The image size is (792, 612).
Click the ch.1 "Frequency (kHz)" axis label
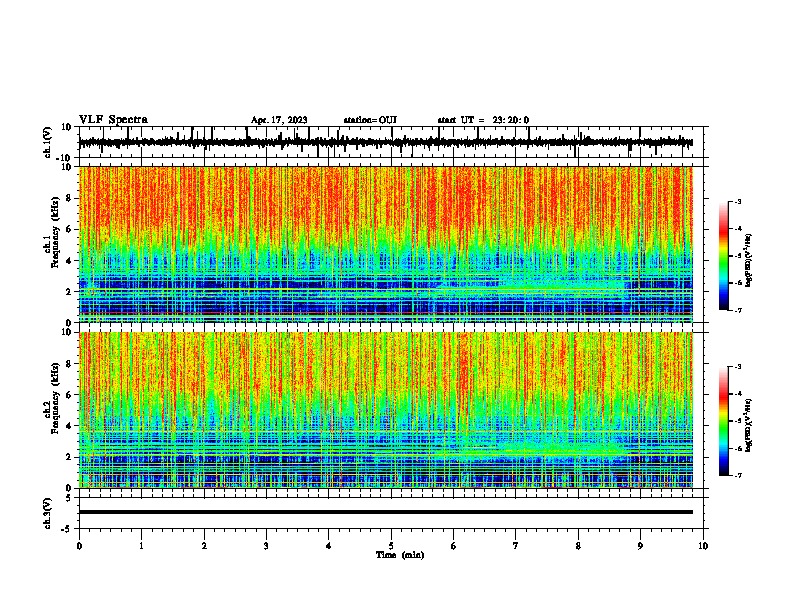pyautogui.click(x=54, y=233)
